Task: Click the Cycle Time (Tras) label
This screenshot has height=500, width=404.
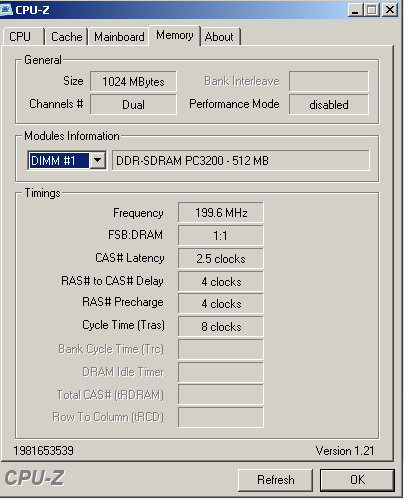Action: tap(123, 325)
